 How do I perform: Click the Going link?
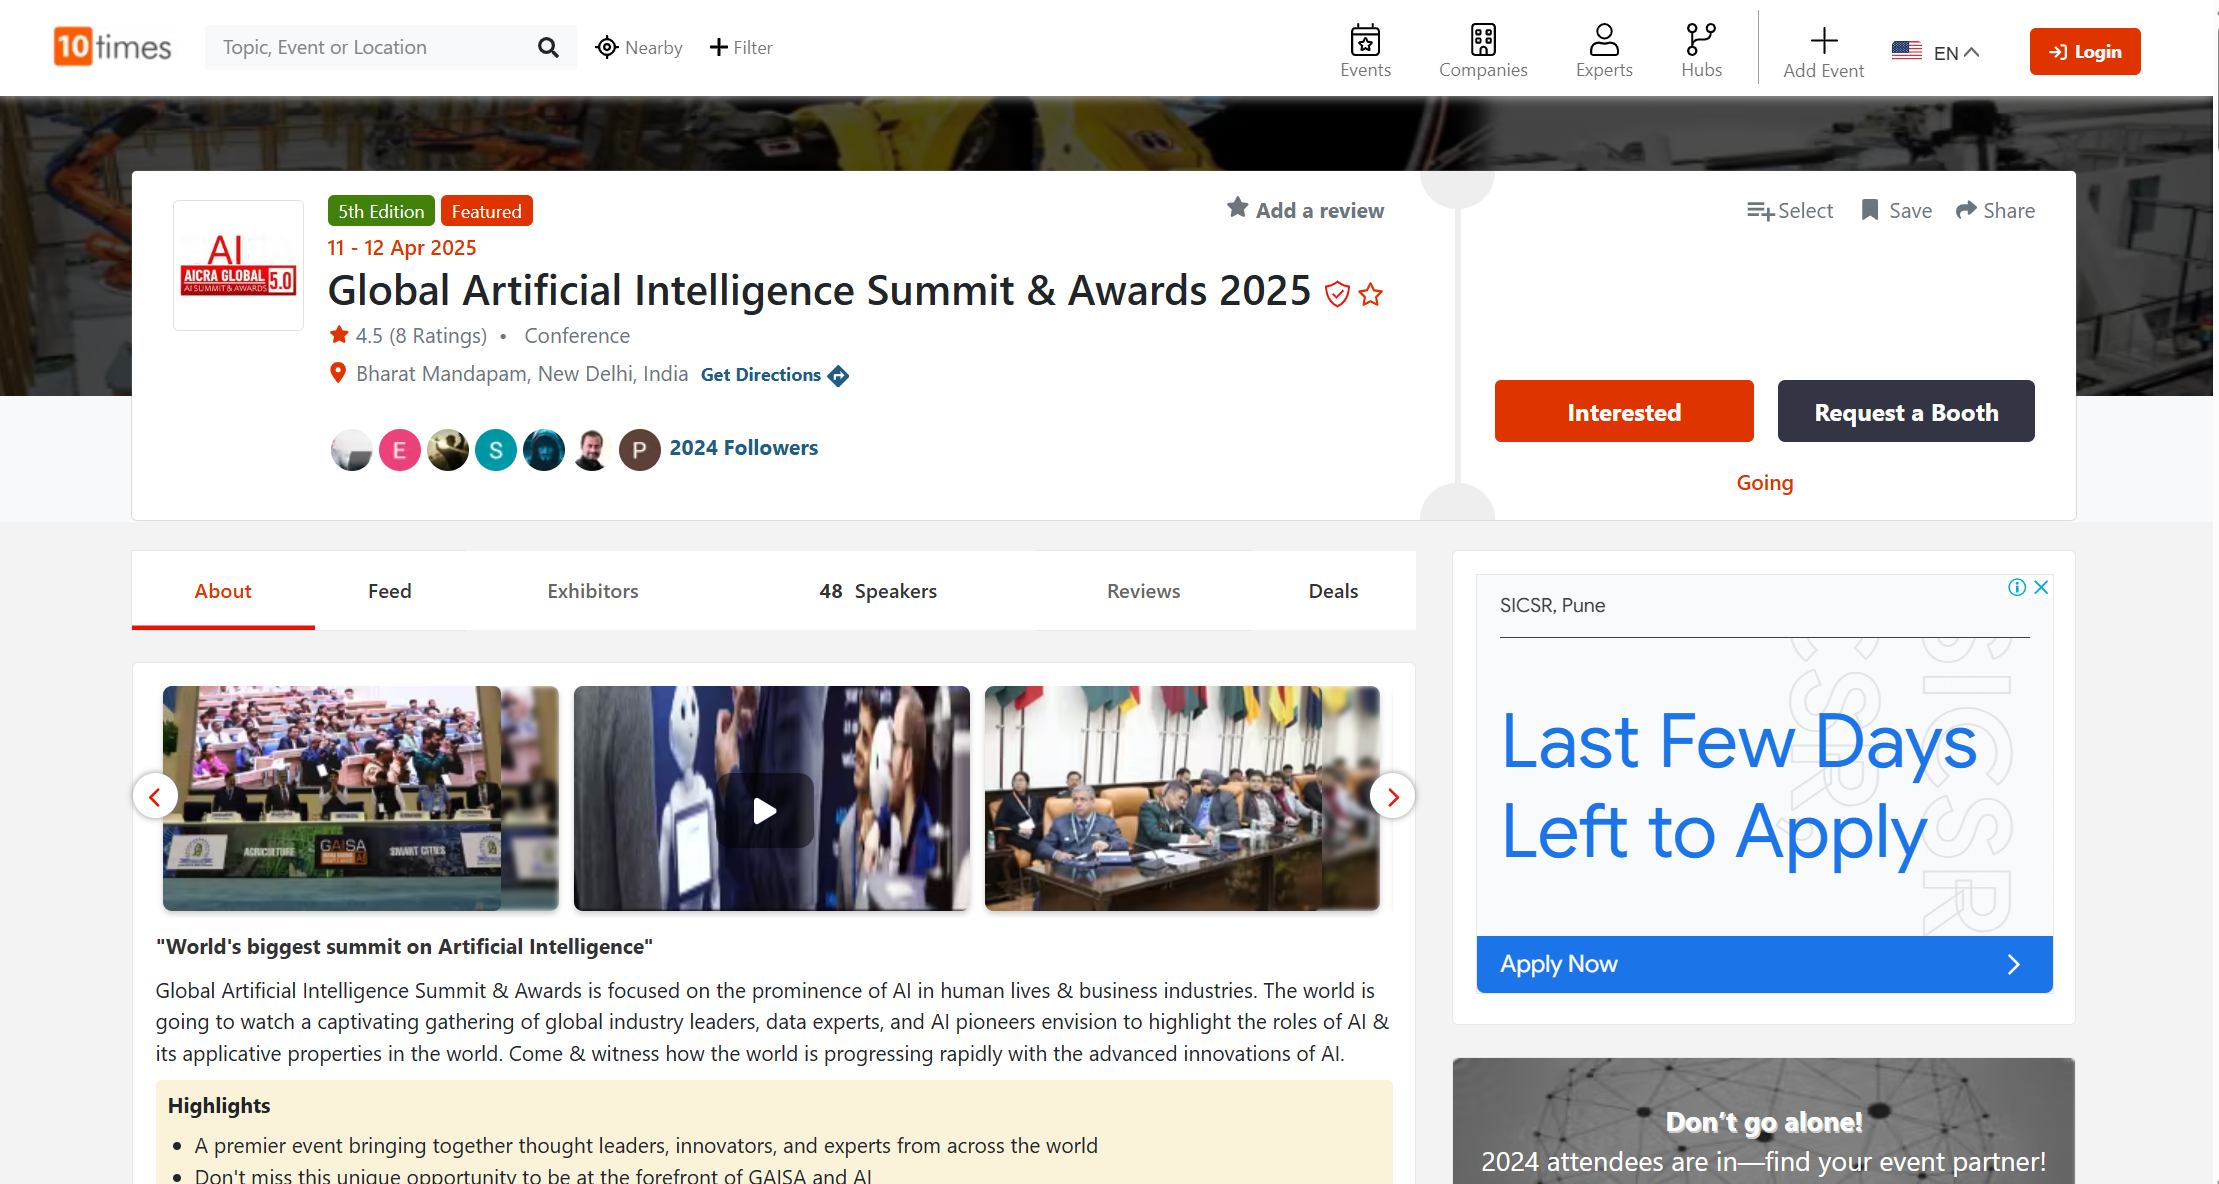pos(1765,483)
